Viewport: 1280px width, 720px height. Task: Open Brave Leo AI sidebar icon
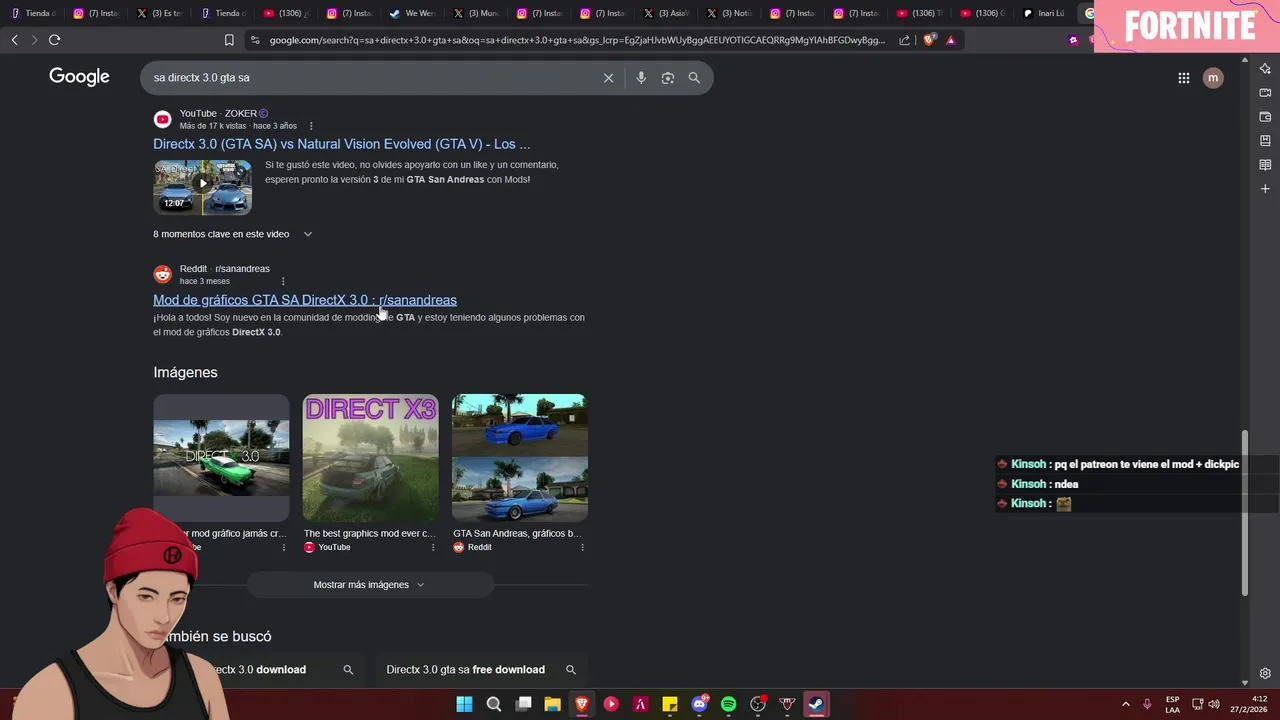coord(1265,69)
